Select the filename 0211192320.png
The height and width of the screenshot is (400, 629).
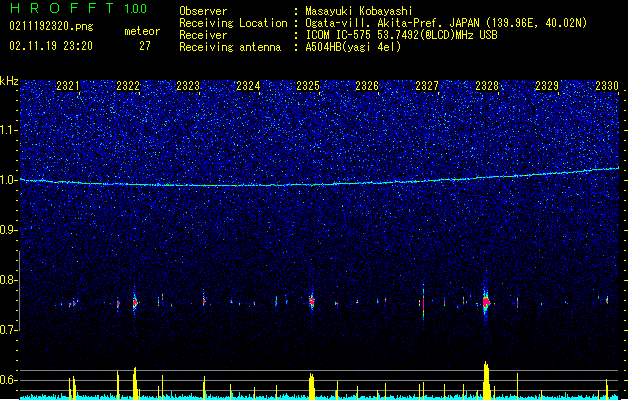51,26
